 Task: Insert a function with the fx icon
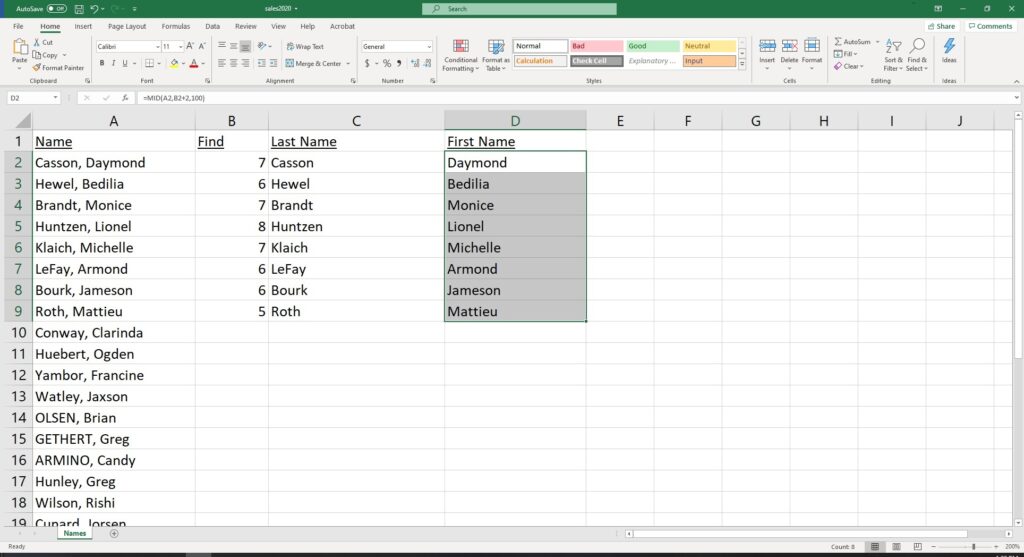pos(125,98)
